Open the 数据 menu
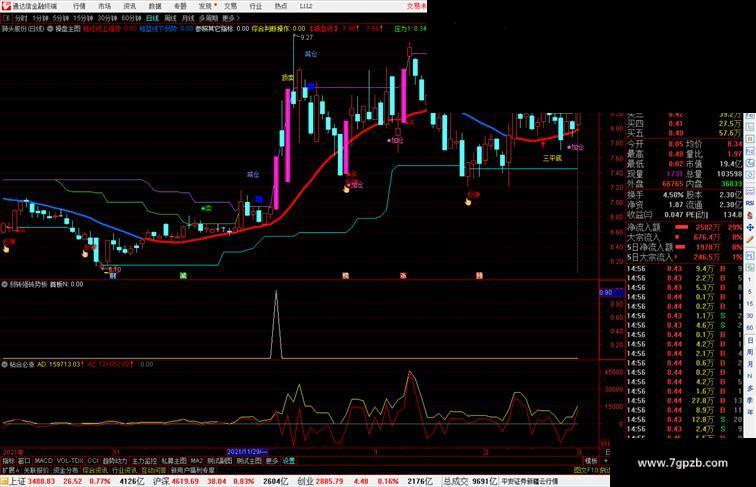 pos(155,6)
